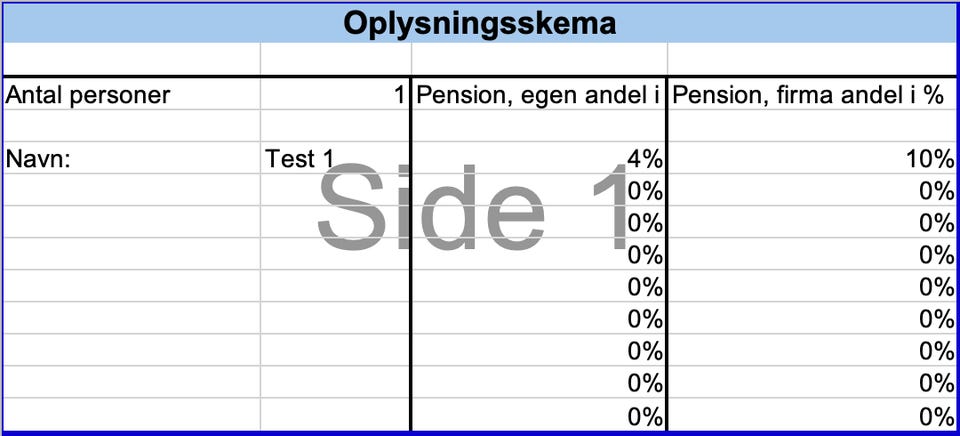Viewport: 960px width, 436px height.
Task: Select the 0% cell directly below 10%
Action: (812, 190)
